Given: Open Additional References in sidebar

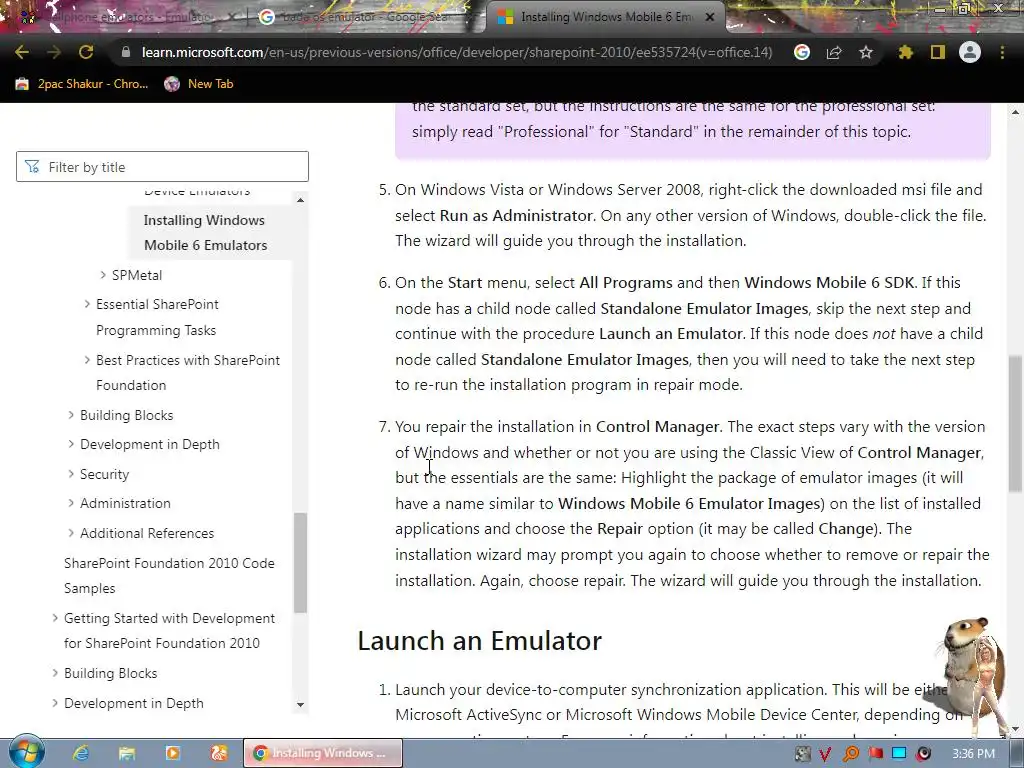Looking at the screenshot, I should tap(147, 533).
